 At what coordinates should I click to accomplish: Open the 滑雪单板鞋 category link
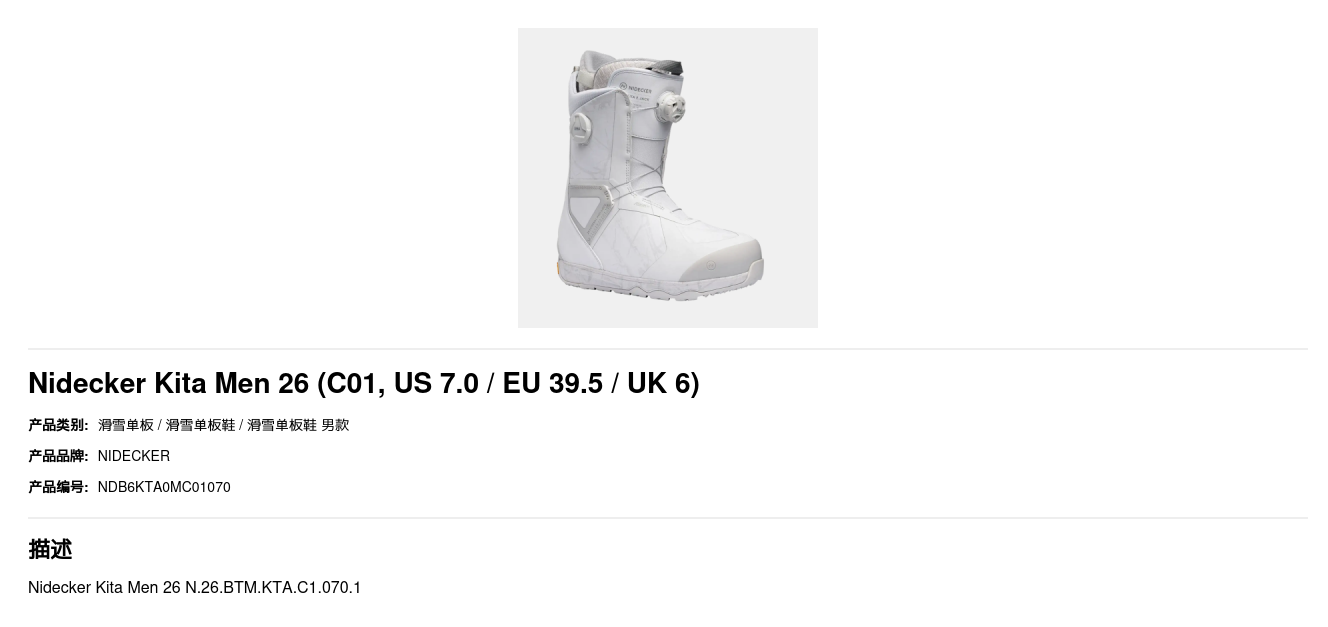click(x=200, y=425)
